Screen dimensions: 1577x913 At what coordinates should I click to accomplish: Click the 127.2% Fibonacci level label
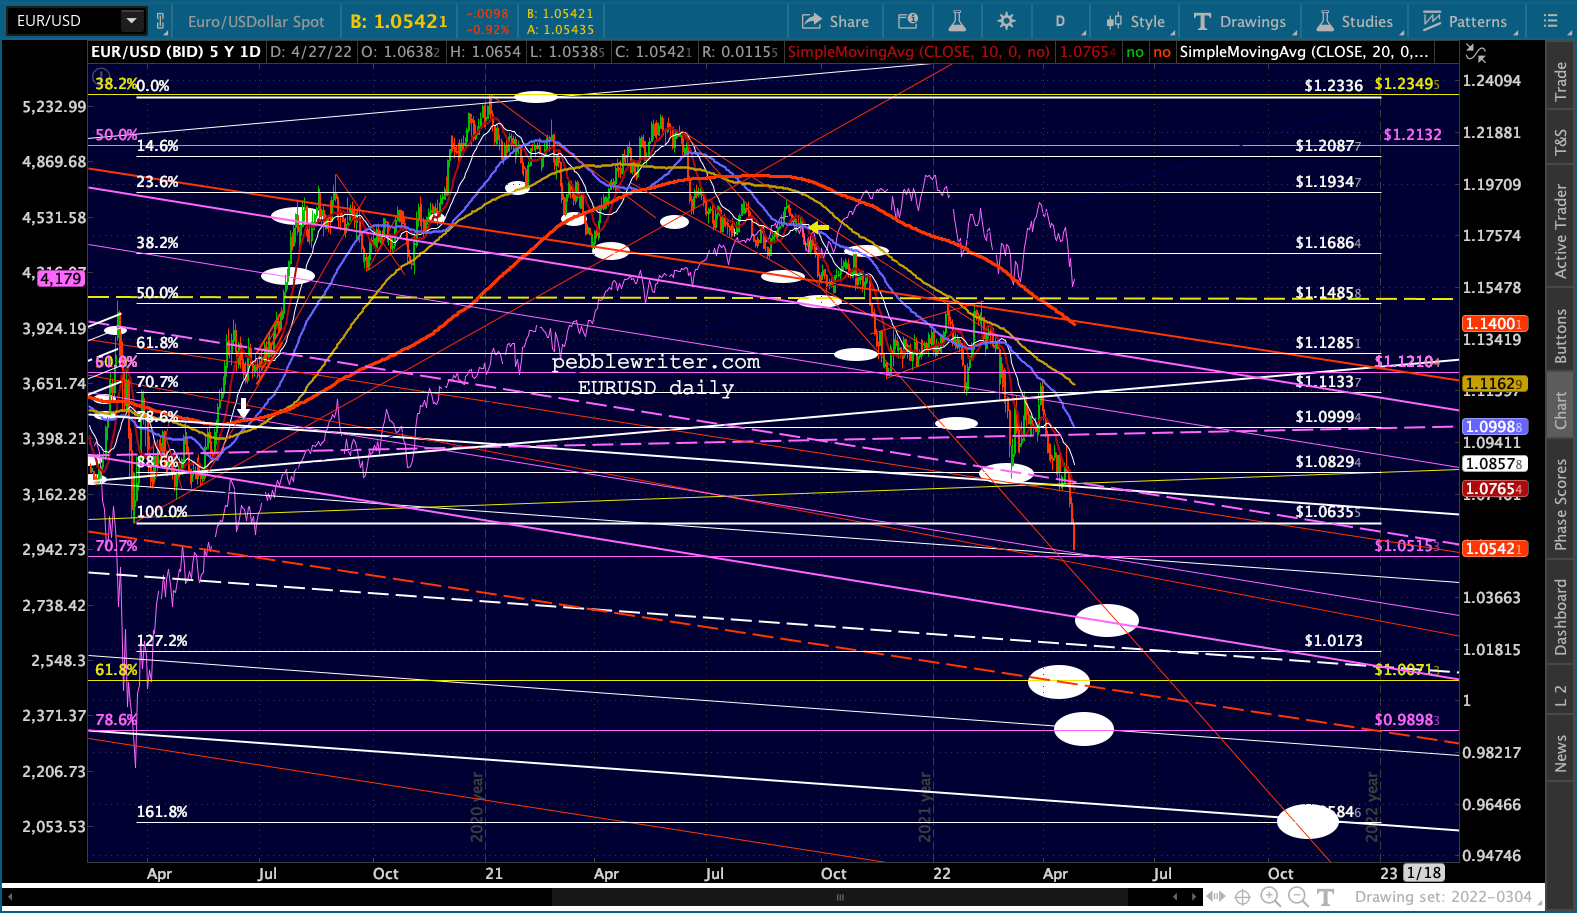(162, 641)
